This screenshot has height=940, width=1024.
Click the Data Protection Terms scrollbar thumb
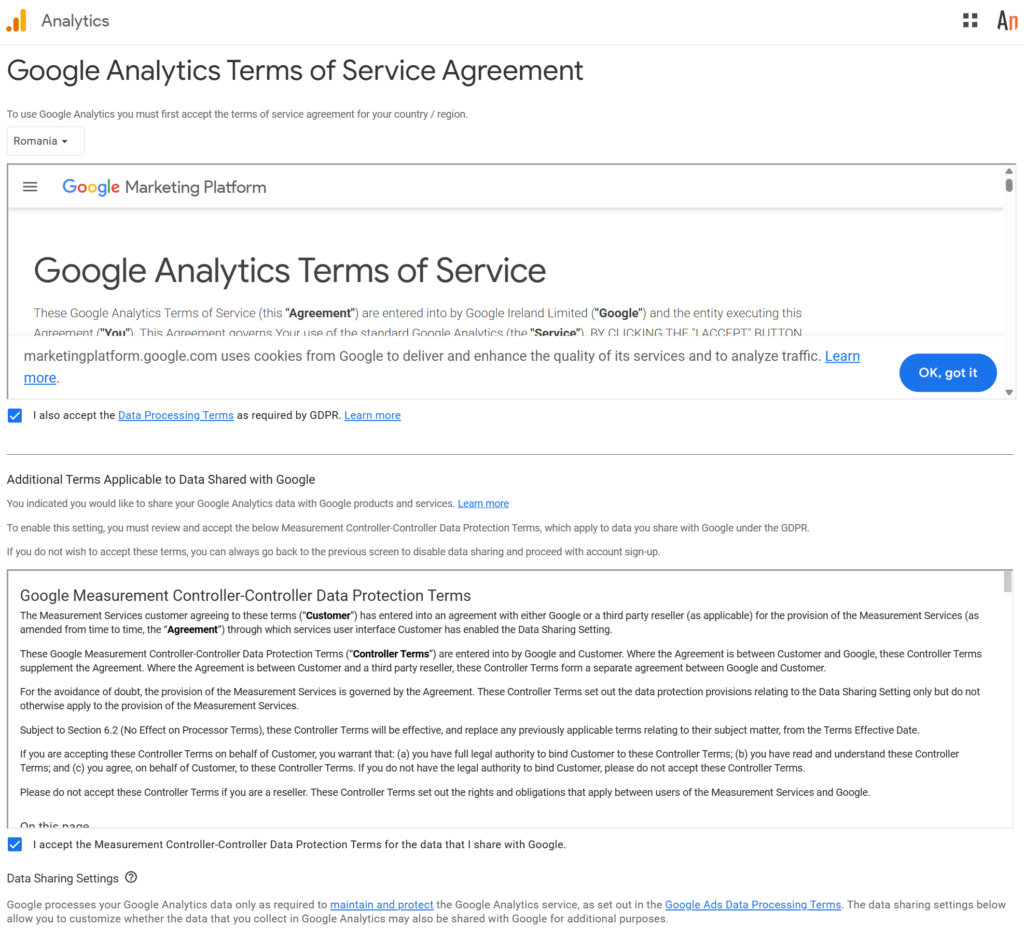click(1008, 582)
